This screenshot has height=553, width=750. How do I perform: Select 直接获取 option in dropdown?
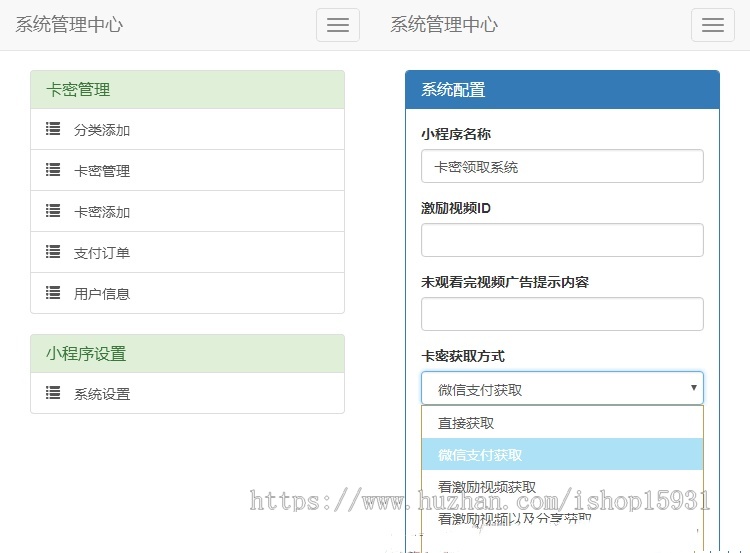point(562,423)
